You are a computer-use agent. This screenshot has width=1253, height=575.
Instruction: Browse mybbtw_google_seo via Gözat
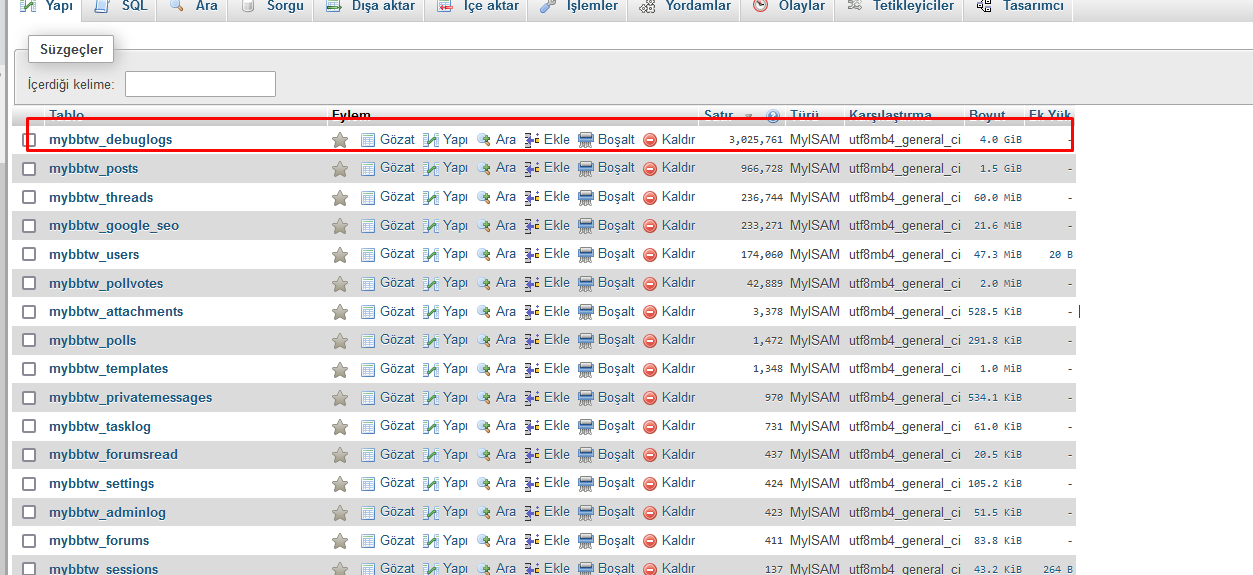(387, 225)
